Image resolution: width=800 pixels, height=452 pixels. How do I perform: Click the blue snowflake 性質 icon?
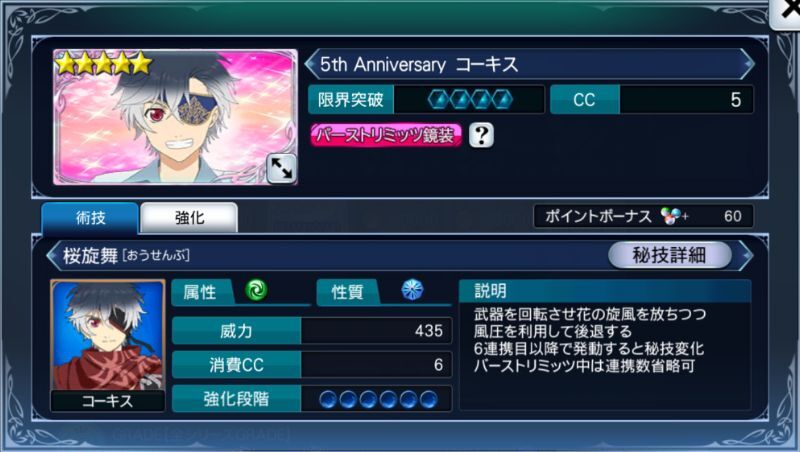click(412, 290)
